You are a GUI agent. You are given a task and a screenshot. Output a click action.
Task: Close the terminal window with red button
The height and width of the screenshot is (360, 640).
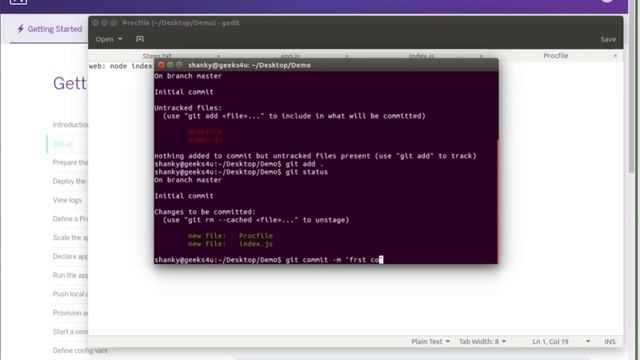161,65
